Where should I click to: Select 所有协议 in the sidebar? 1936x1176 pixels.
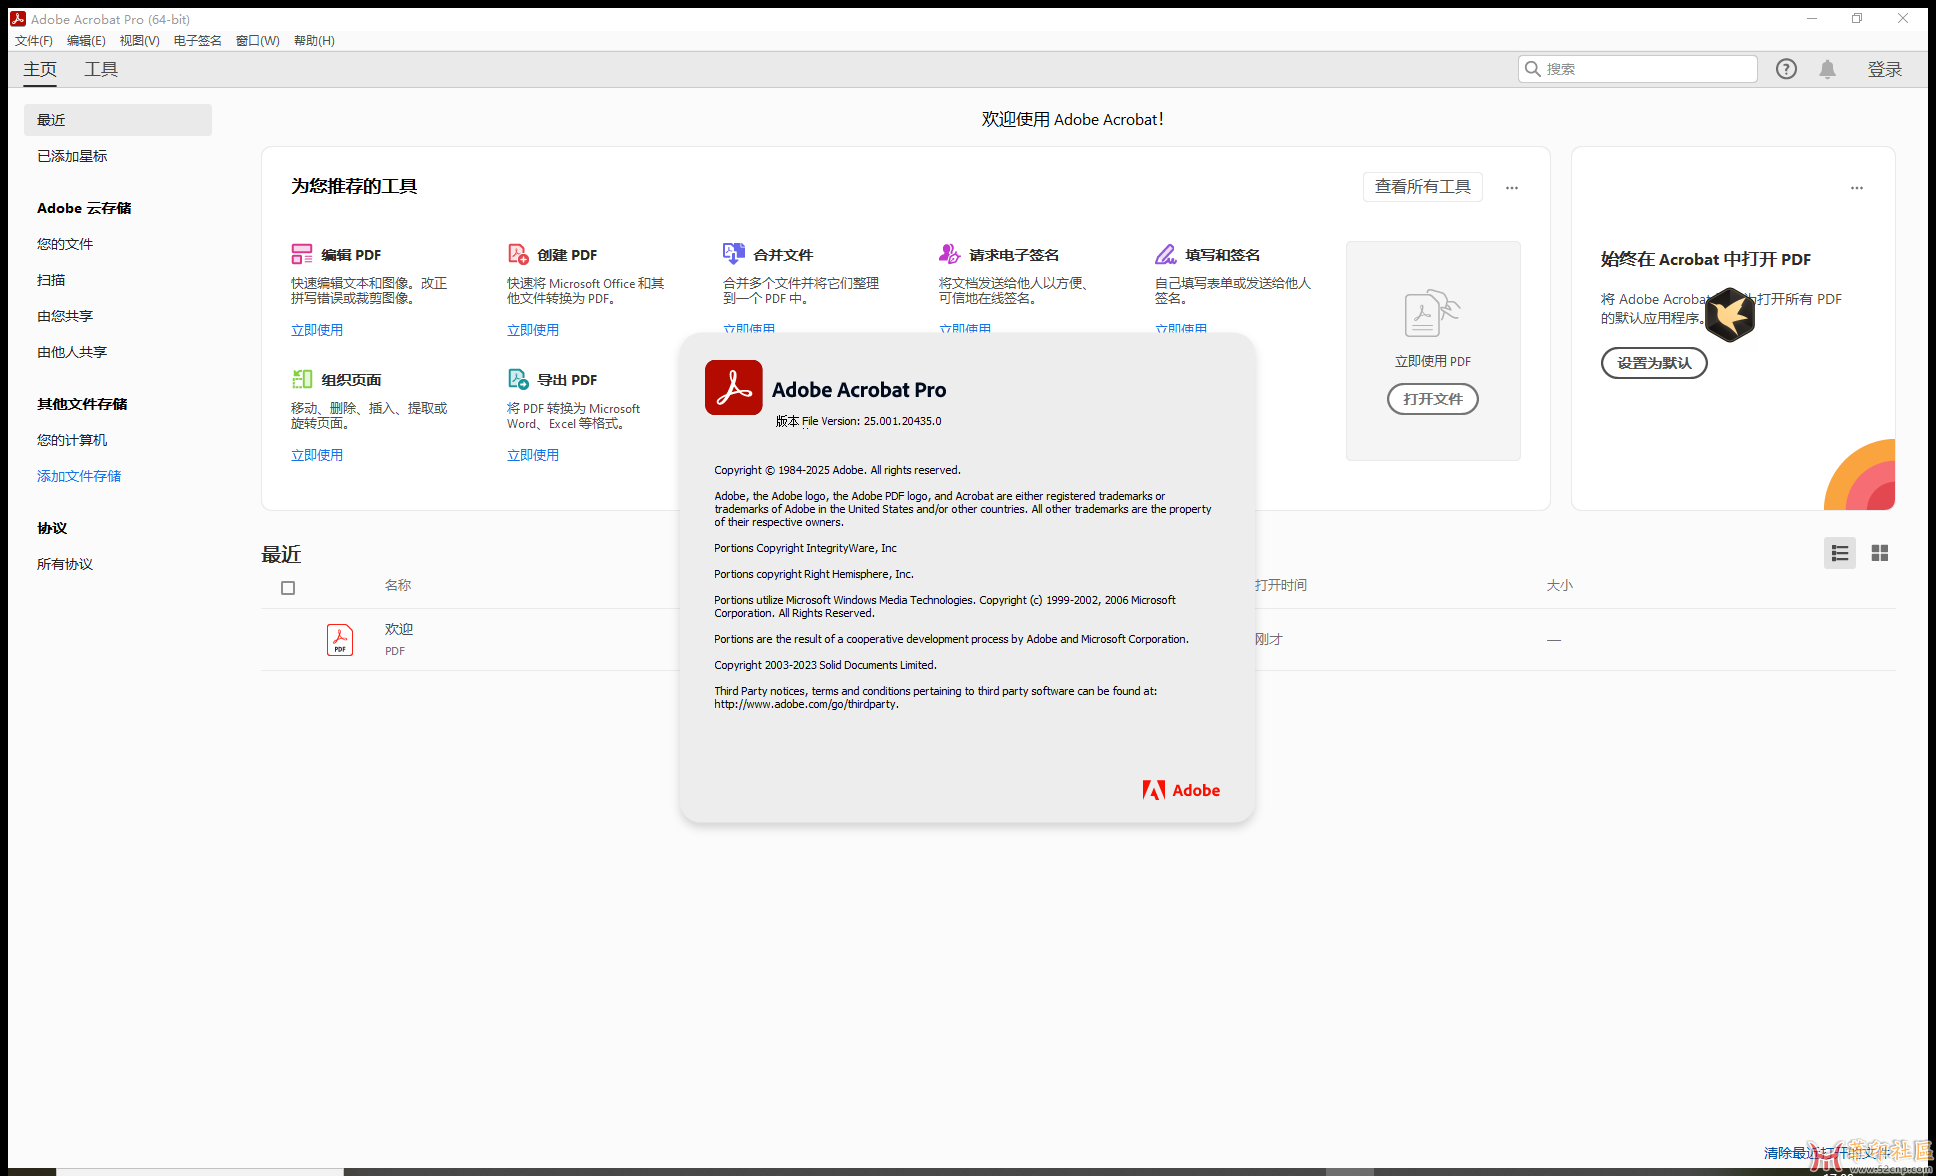[x=65, y=564]
